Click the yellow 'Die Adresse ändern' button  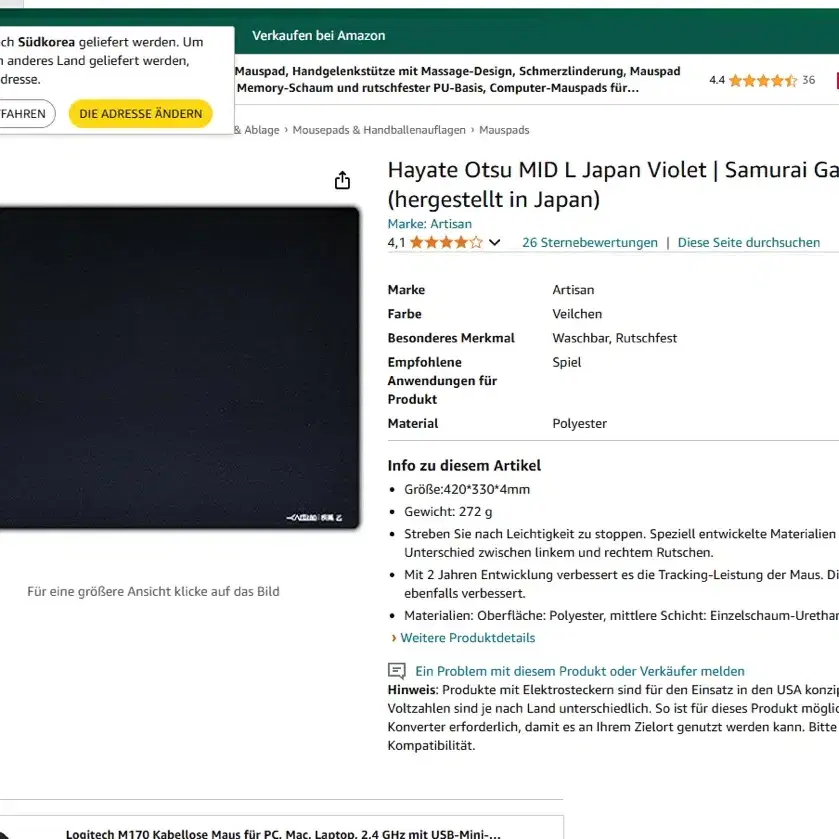(x=141, y=113)
